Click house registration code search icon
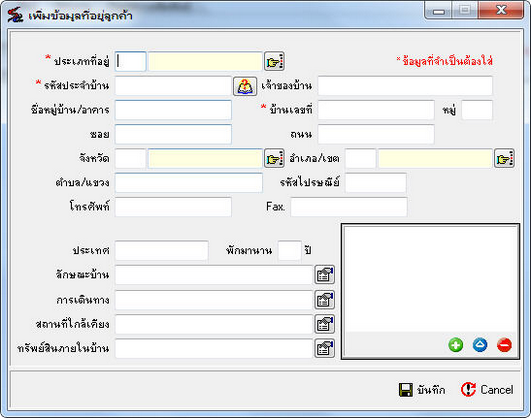This screenshot has width=531, height=418. pyautogui.click(x=245, y=86)
